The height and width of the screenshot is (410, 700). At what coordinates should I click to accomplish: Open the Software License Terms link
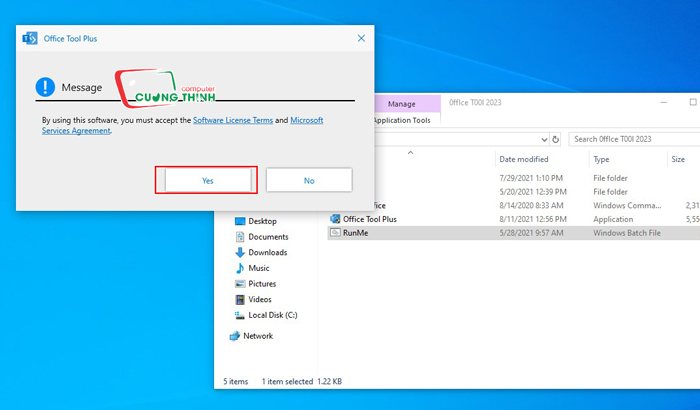(233, 120)
